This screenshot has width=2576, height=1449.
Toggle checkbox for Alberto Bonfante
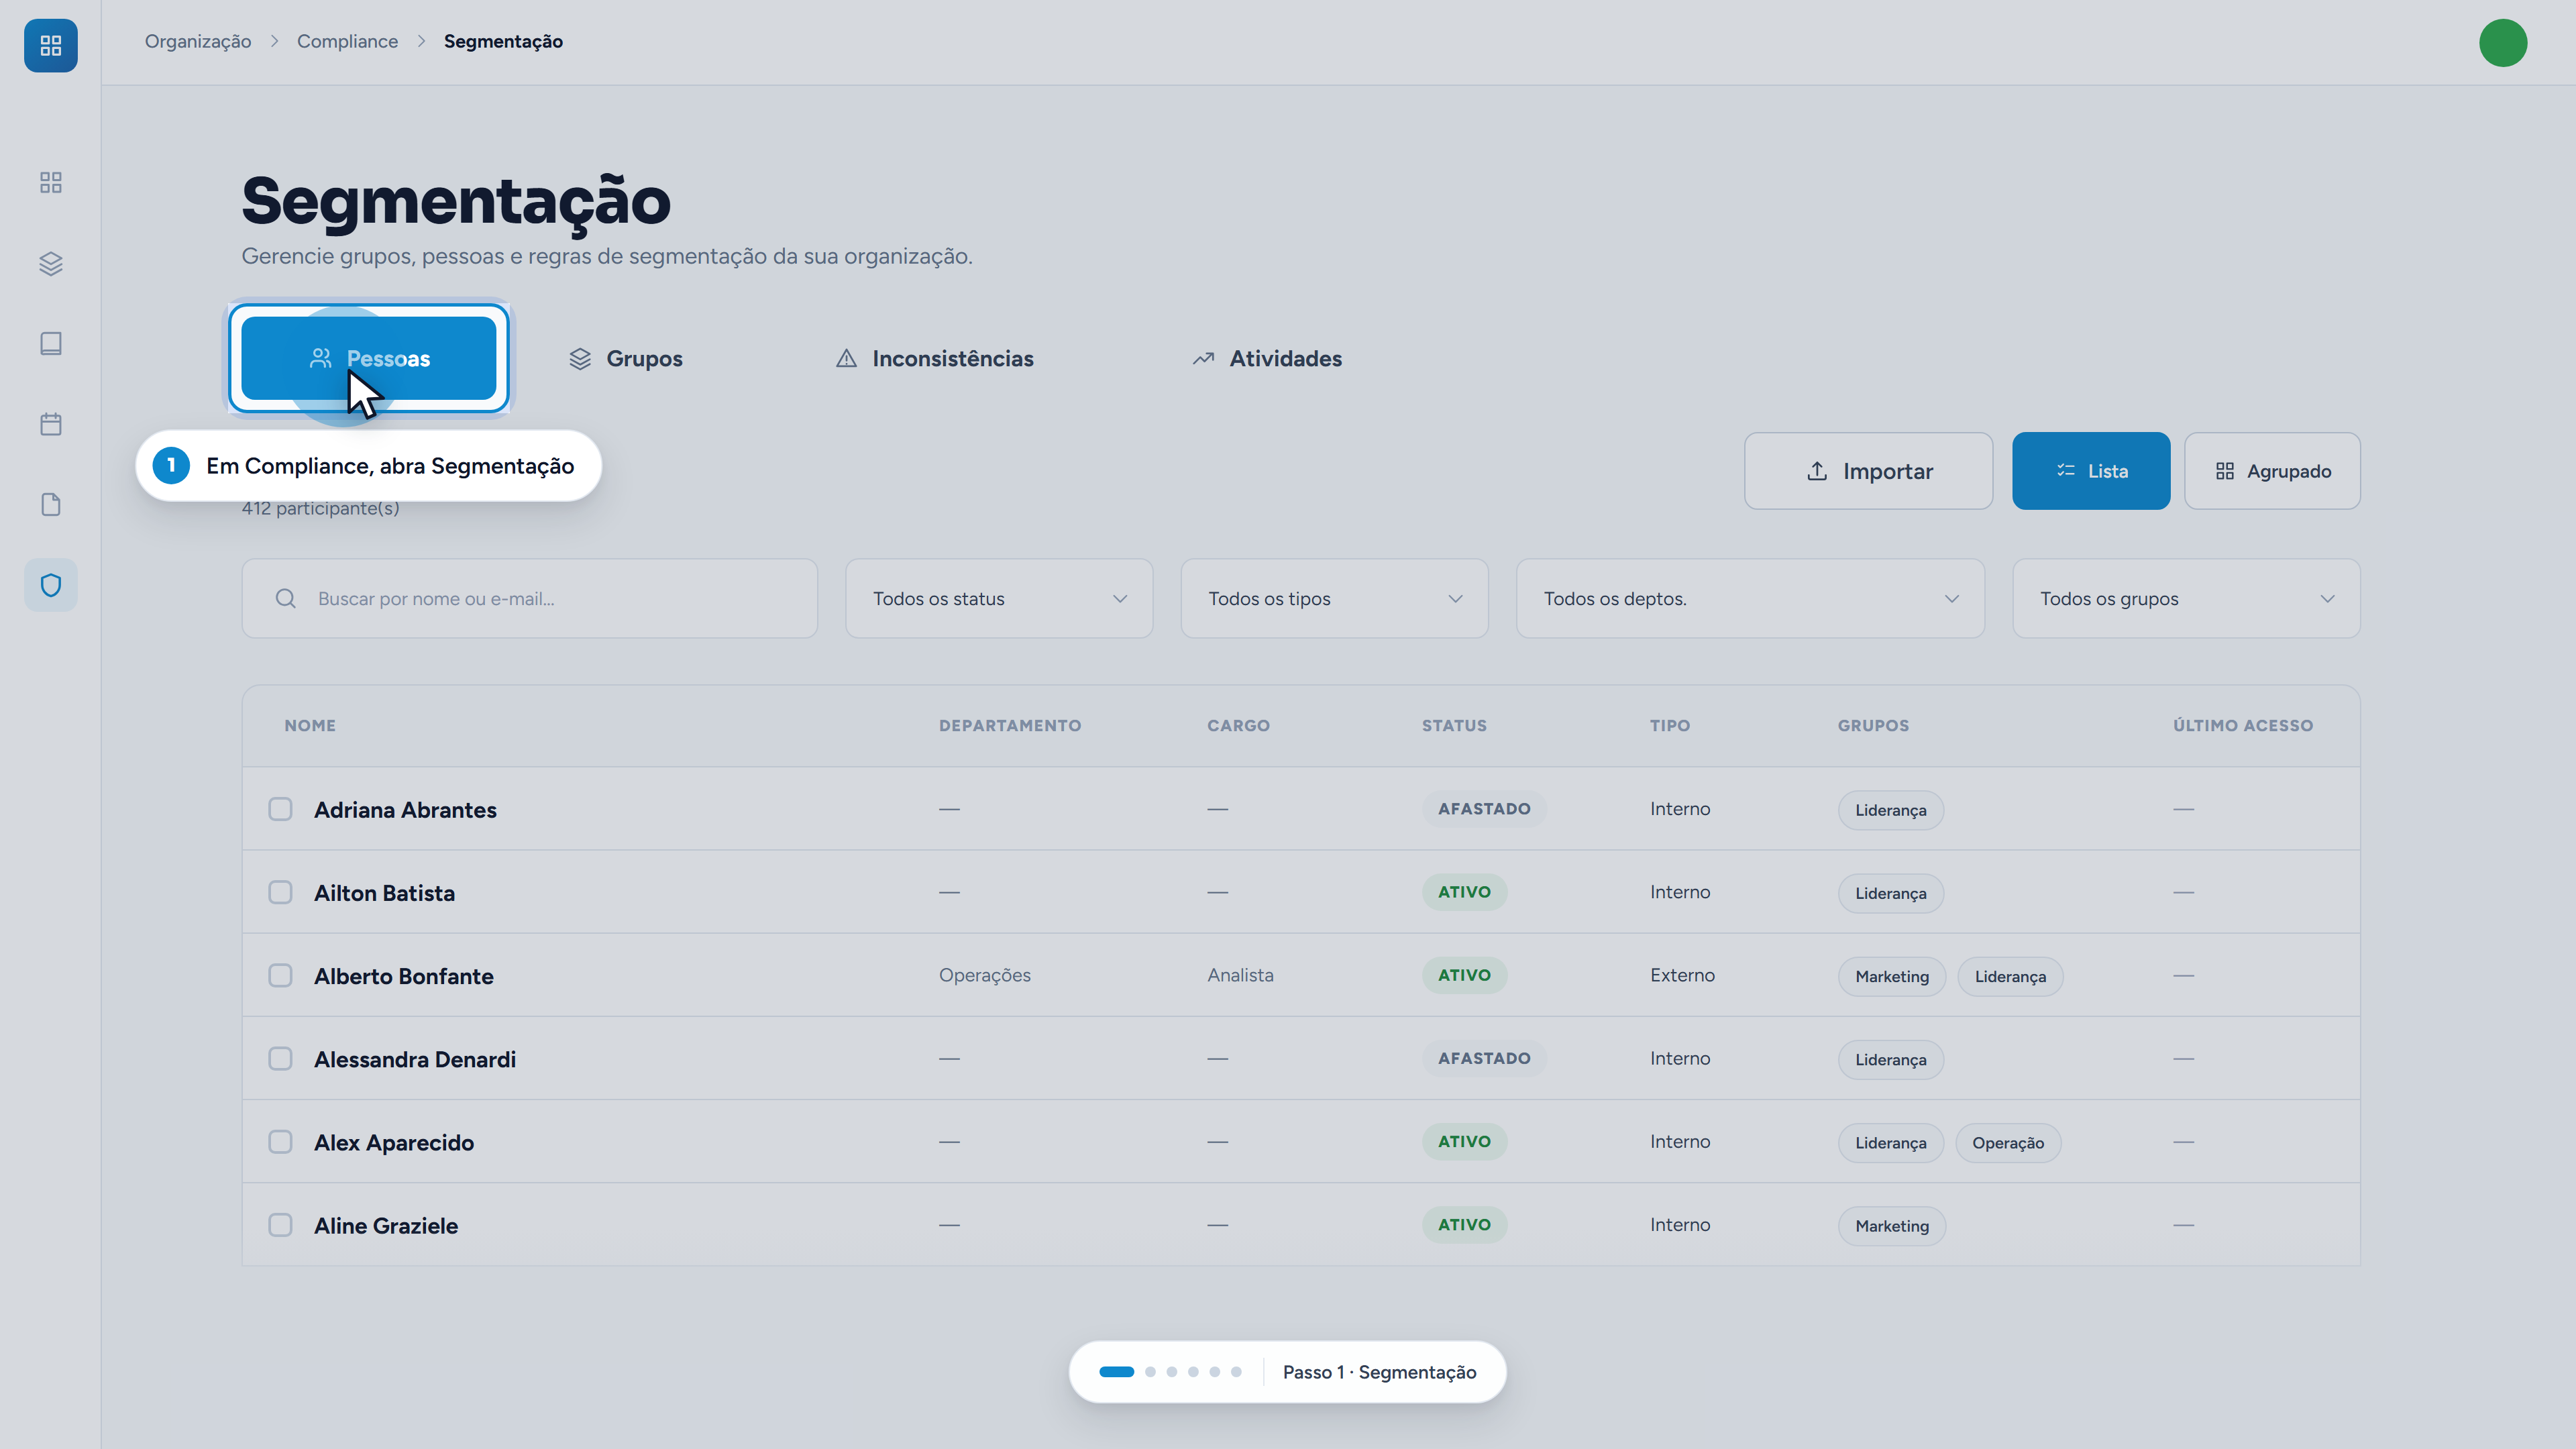[x=280, y=975]
